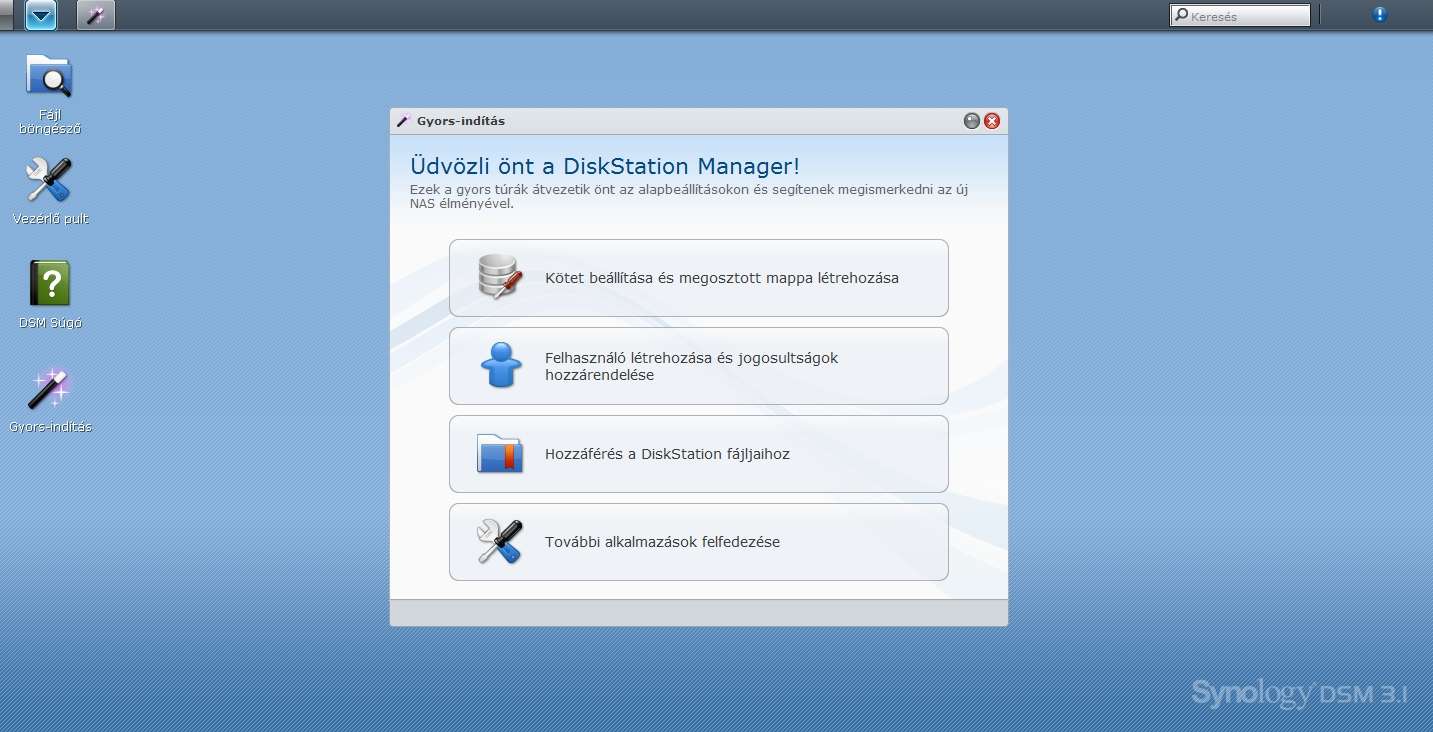Click the Gyors-indítás window title bar

[680, 121]
